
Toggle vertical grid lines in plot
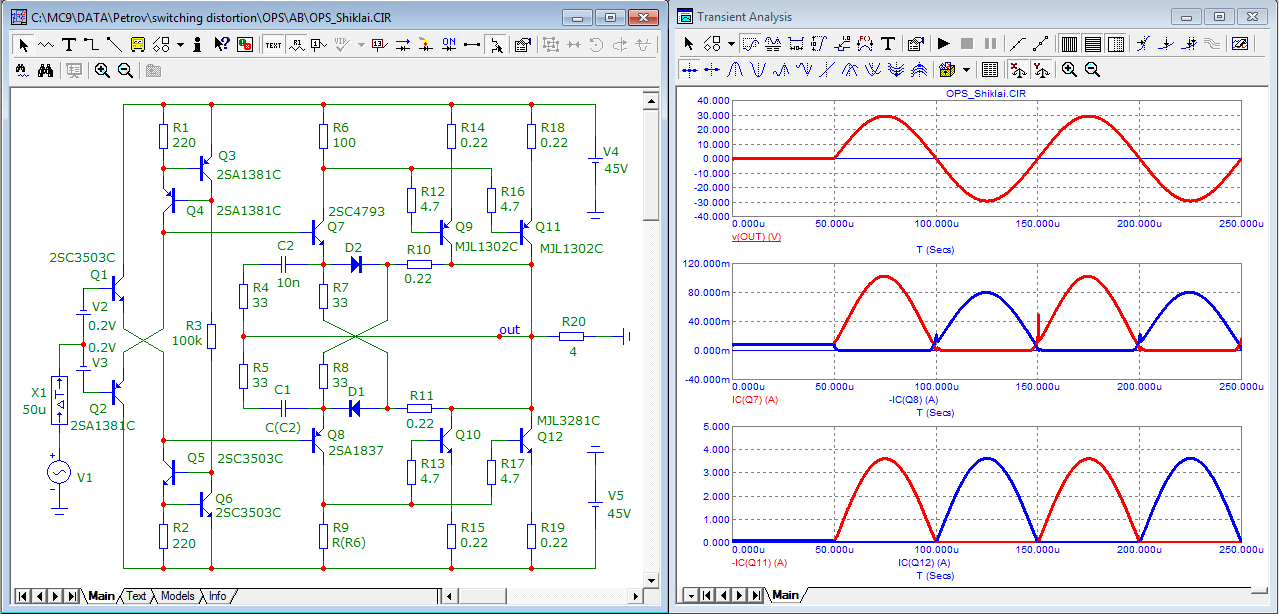tap(1069, 44)
